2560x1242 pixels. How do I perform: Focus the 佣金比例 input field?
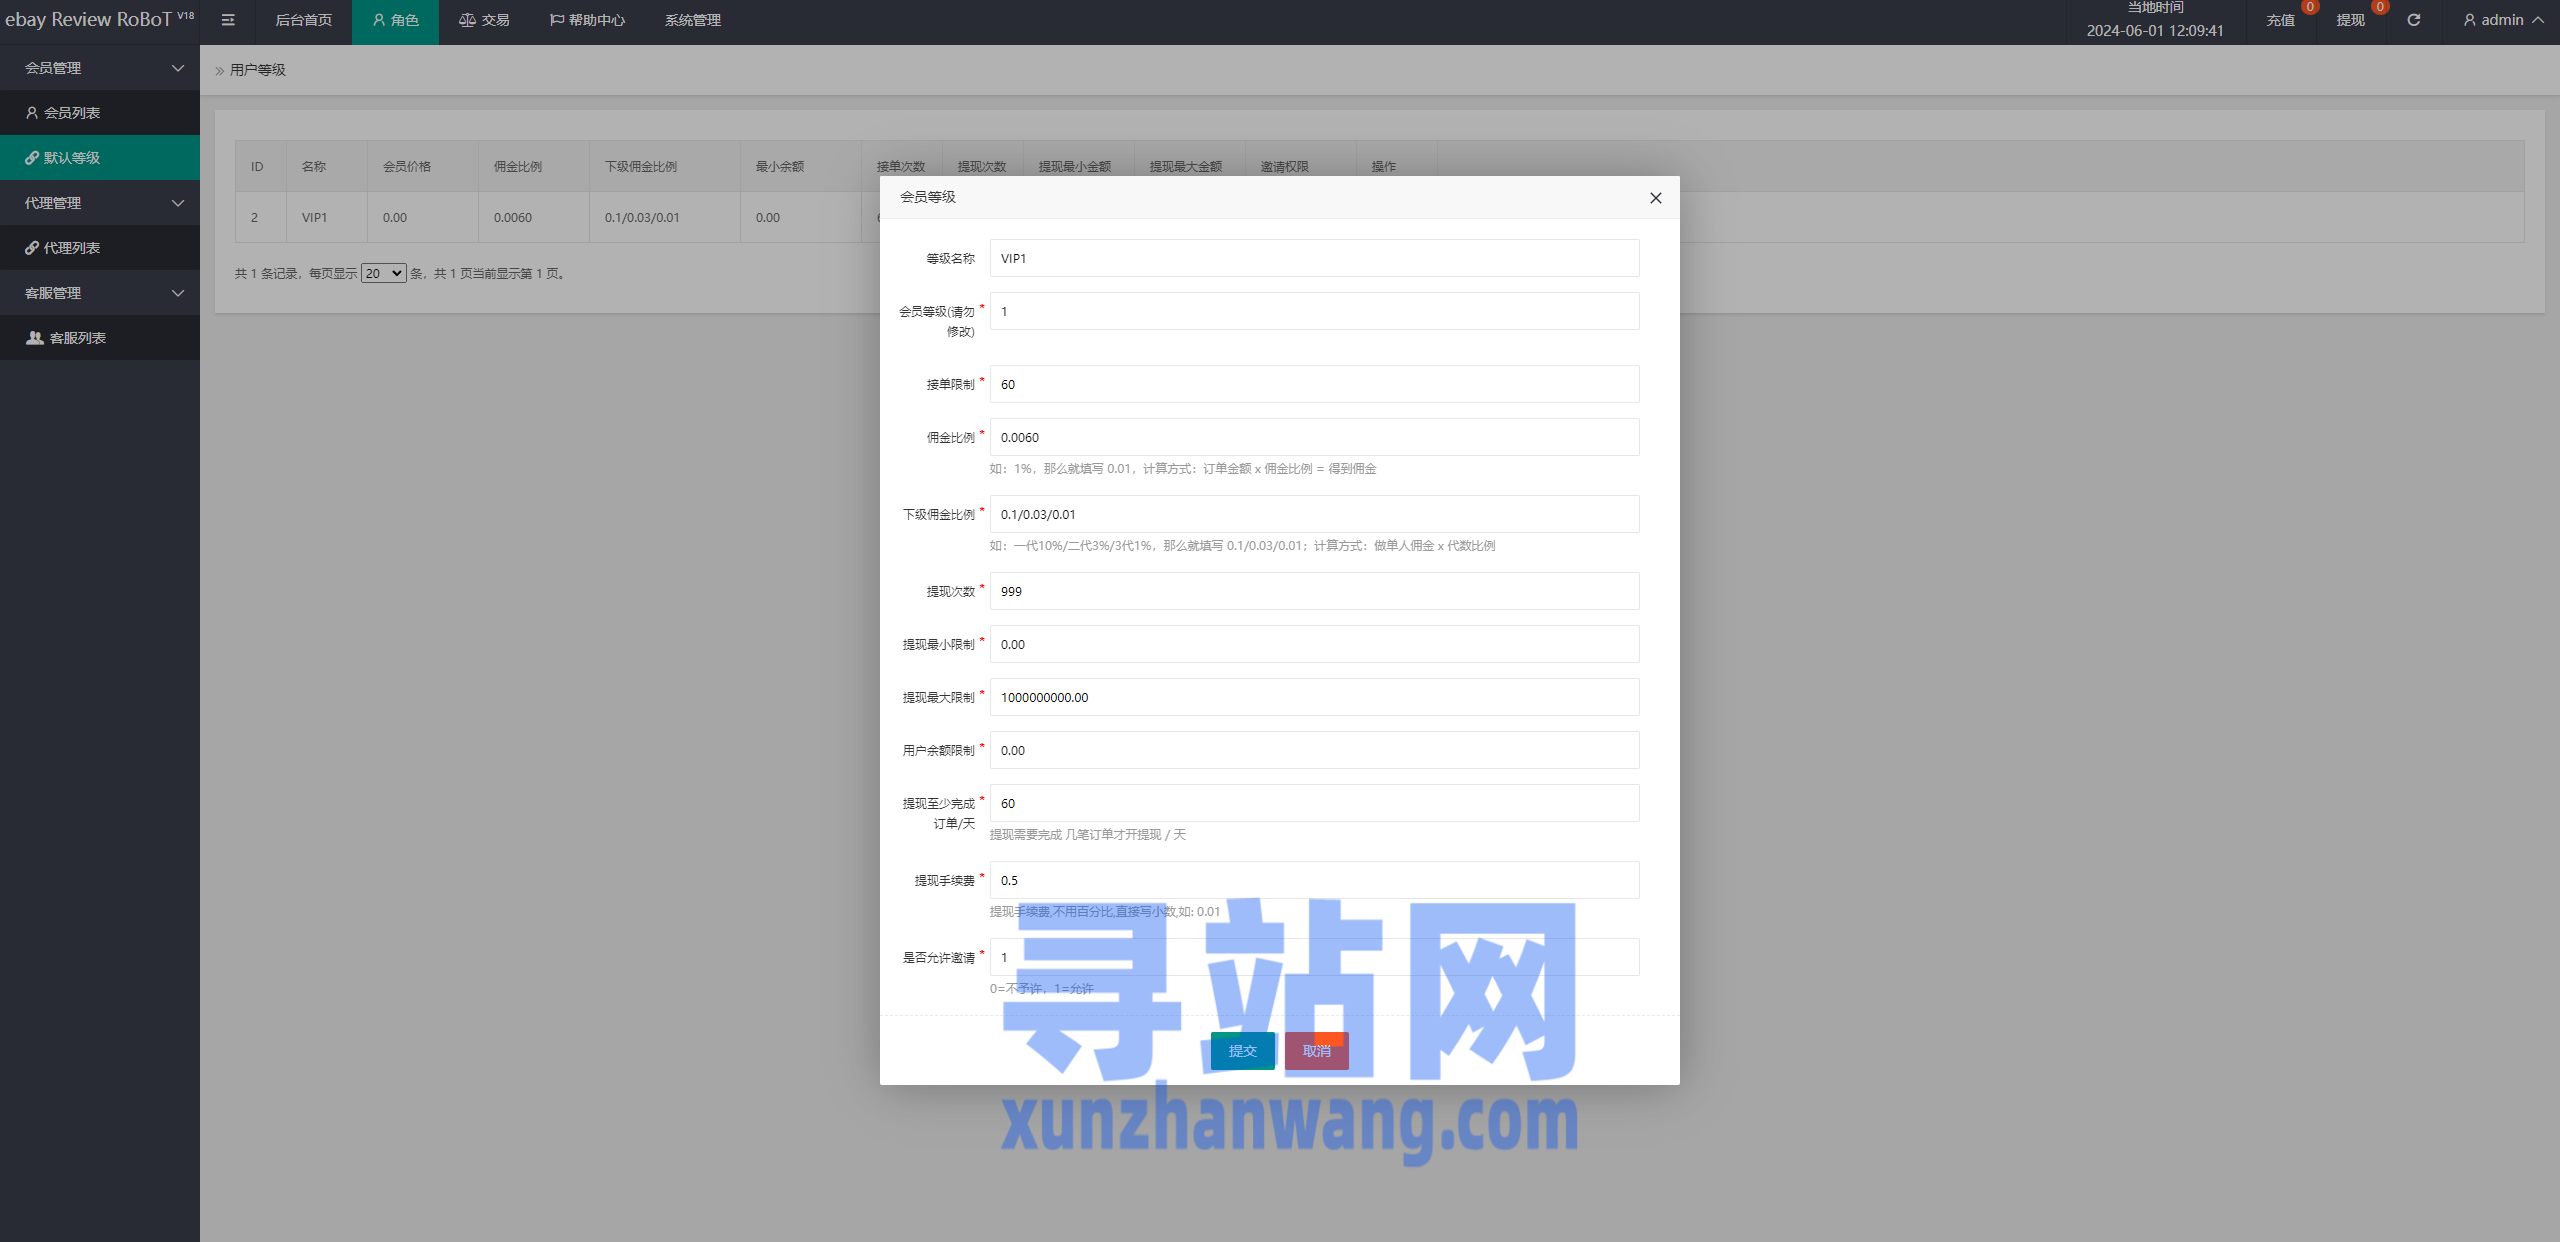pos(1314,437)
